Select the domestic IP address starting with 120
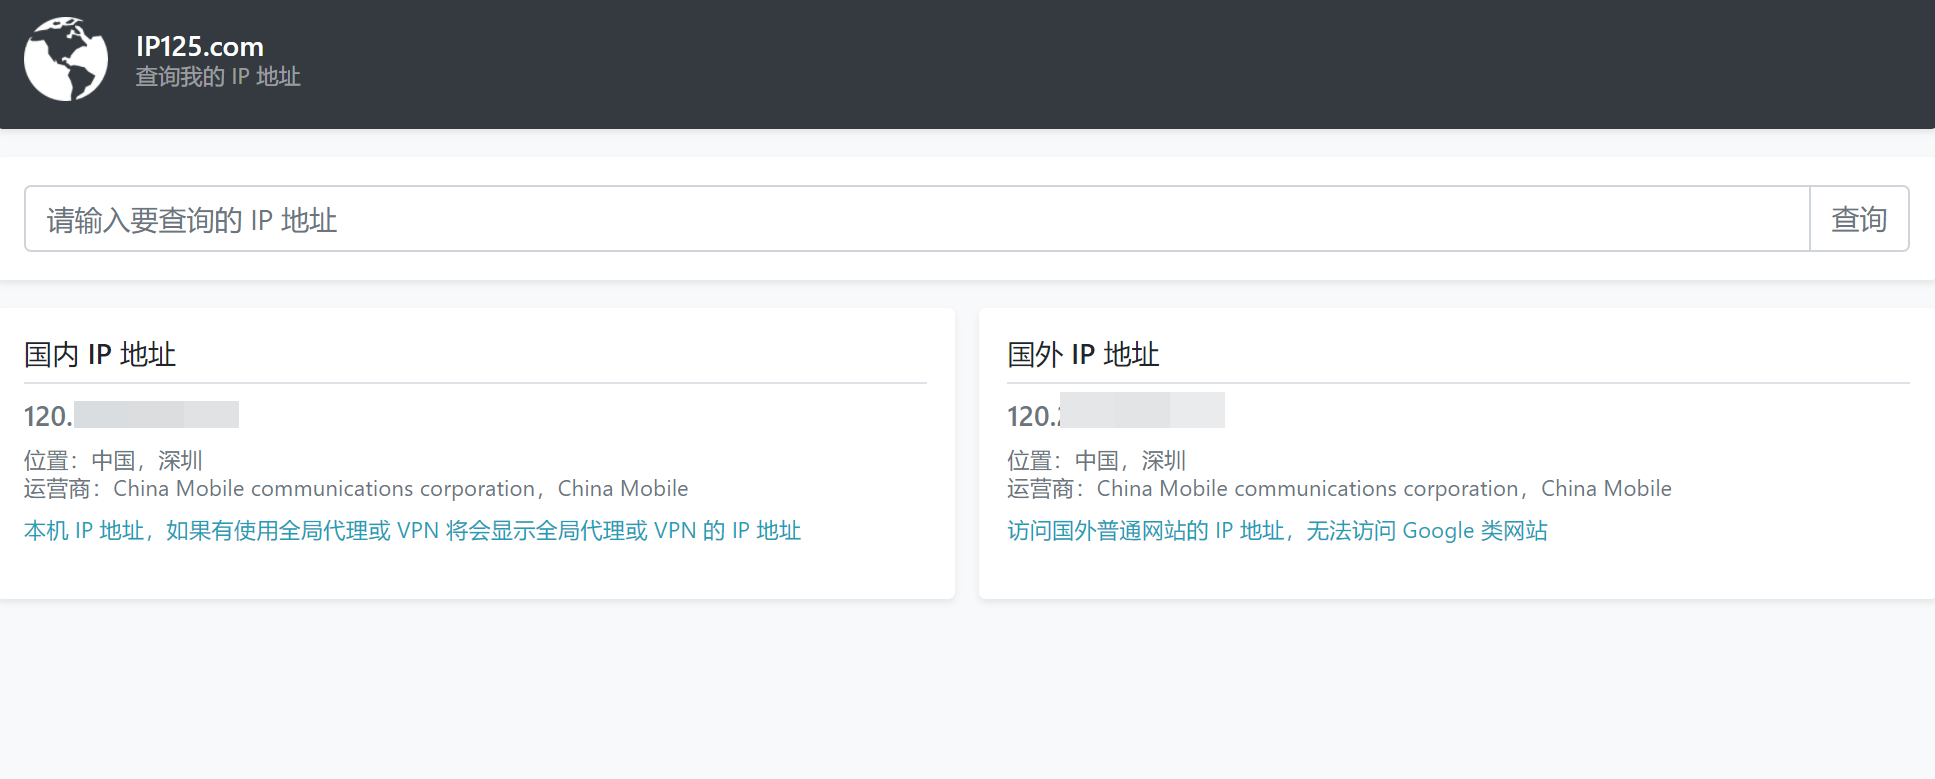The height and width of the screenshot is (779, 1935). (x=131, y=415)
